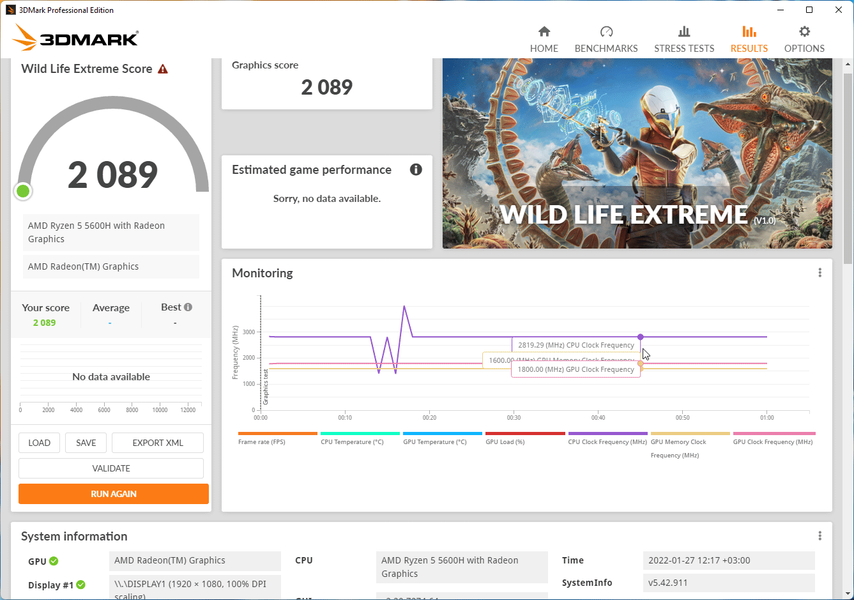Open Monitoring panel three-dot menu
Screen dimensions: 854x600
coord(820,273)
